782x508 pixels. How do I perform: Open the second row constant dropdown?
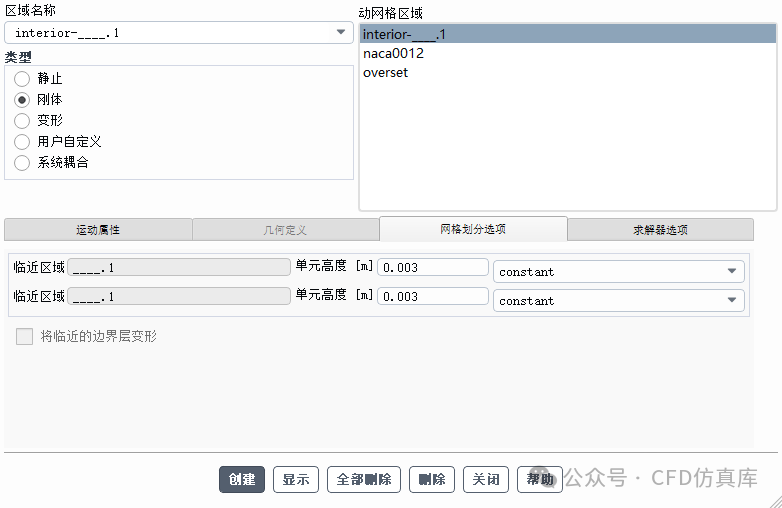(618, 301)
